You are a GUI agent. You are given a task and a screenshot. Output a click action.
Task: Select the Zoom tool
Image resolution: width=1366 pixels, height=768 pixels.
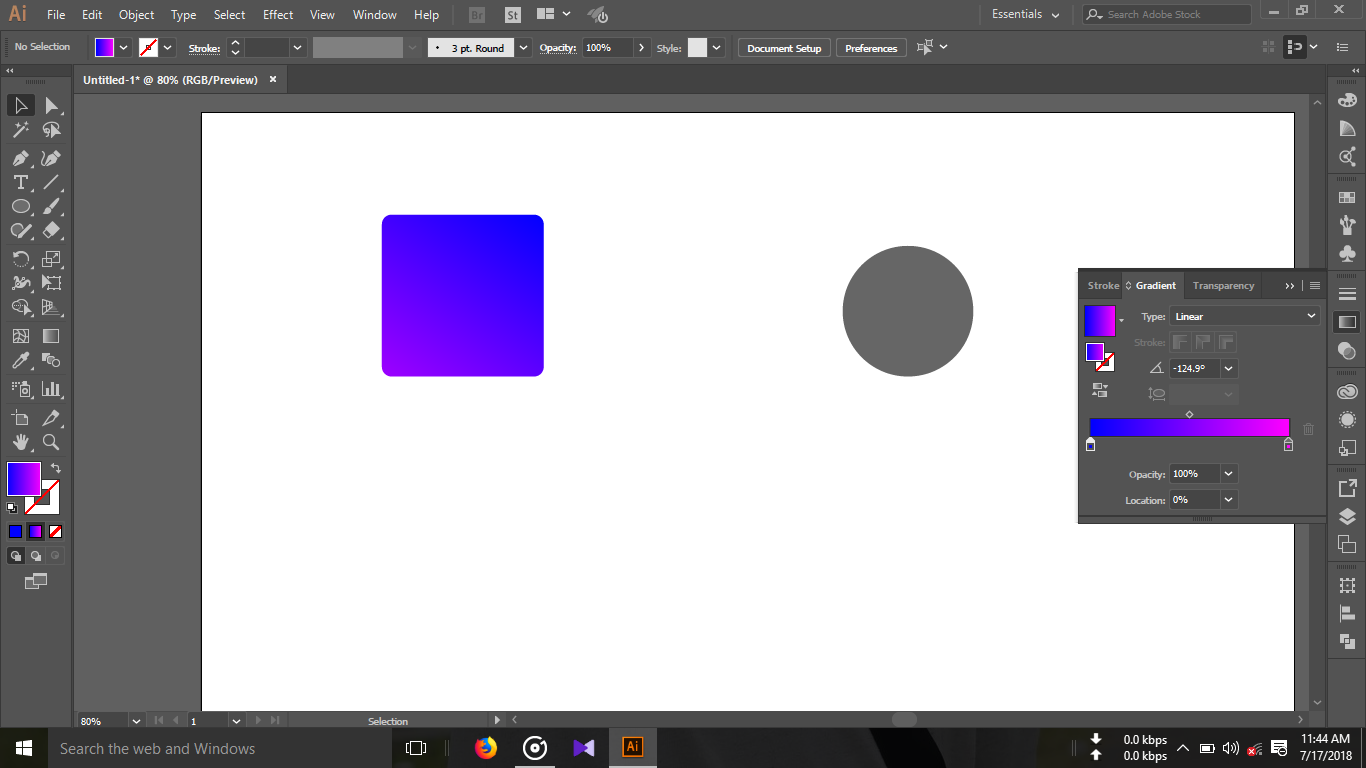(x=52, y=442)
